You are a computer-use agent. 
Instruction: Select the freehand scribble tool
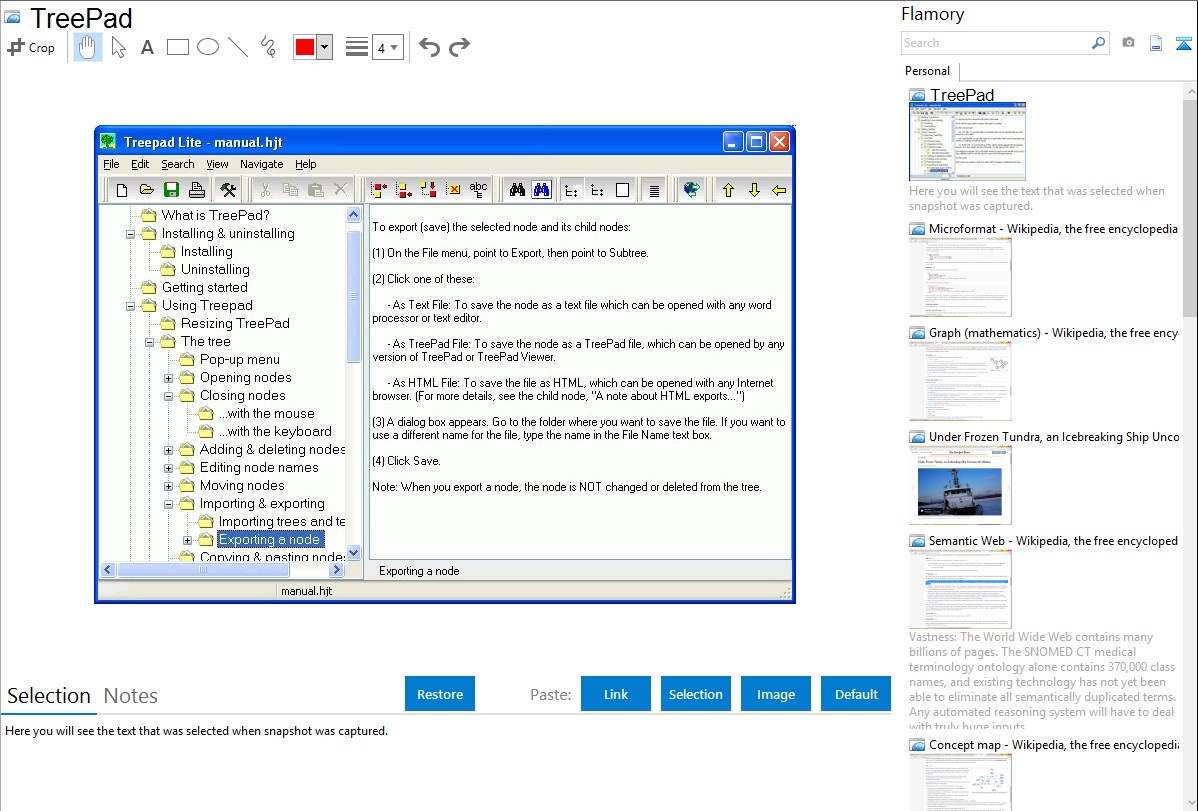pos(268,47)
